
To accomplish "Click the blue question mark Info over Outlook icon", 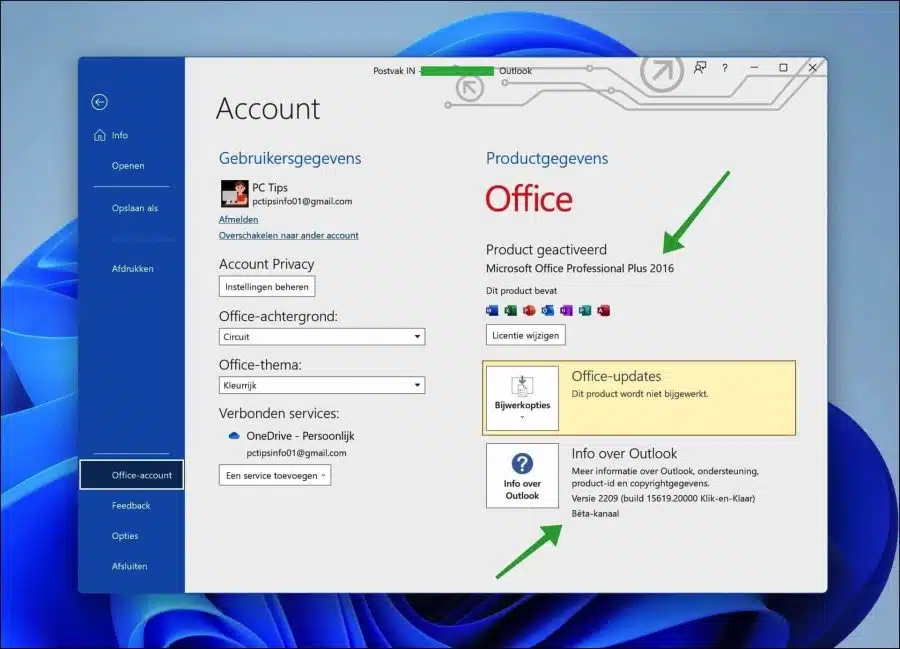I will click(522, 463).
